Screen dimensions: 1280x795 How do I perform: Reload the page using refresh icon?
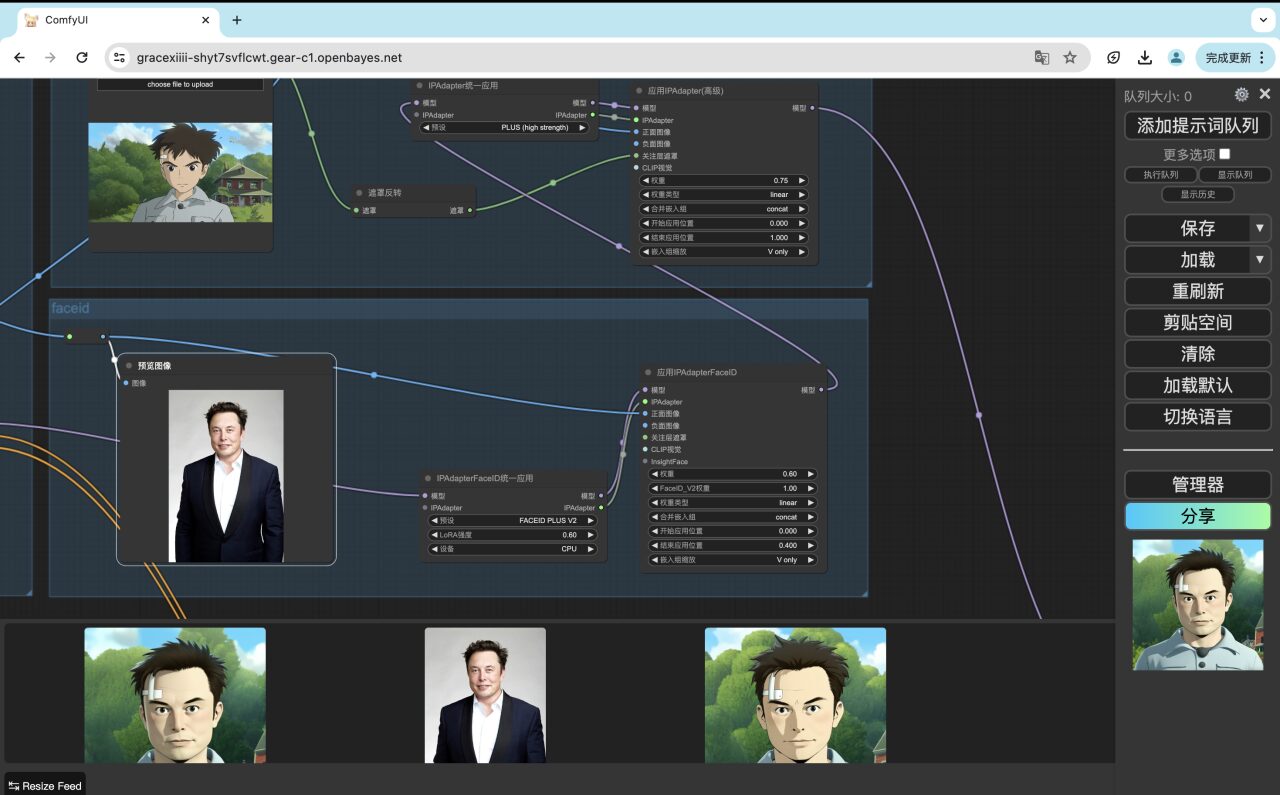coord(82,58)
